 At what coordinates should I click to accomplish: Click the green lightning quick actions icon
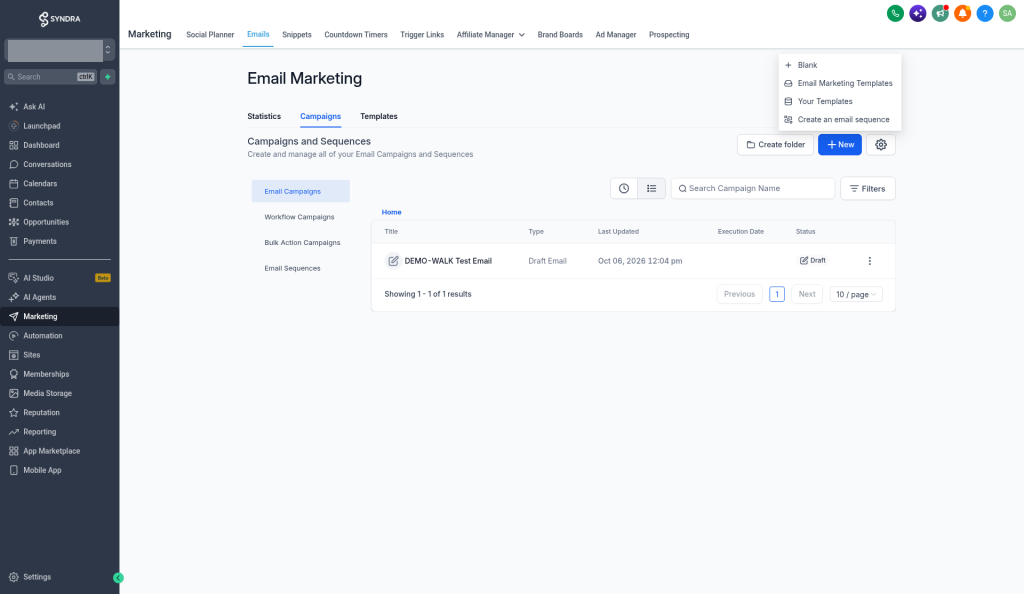pos(108,77)
